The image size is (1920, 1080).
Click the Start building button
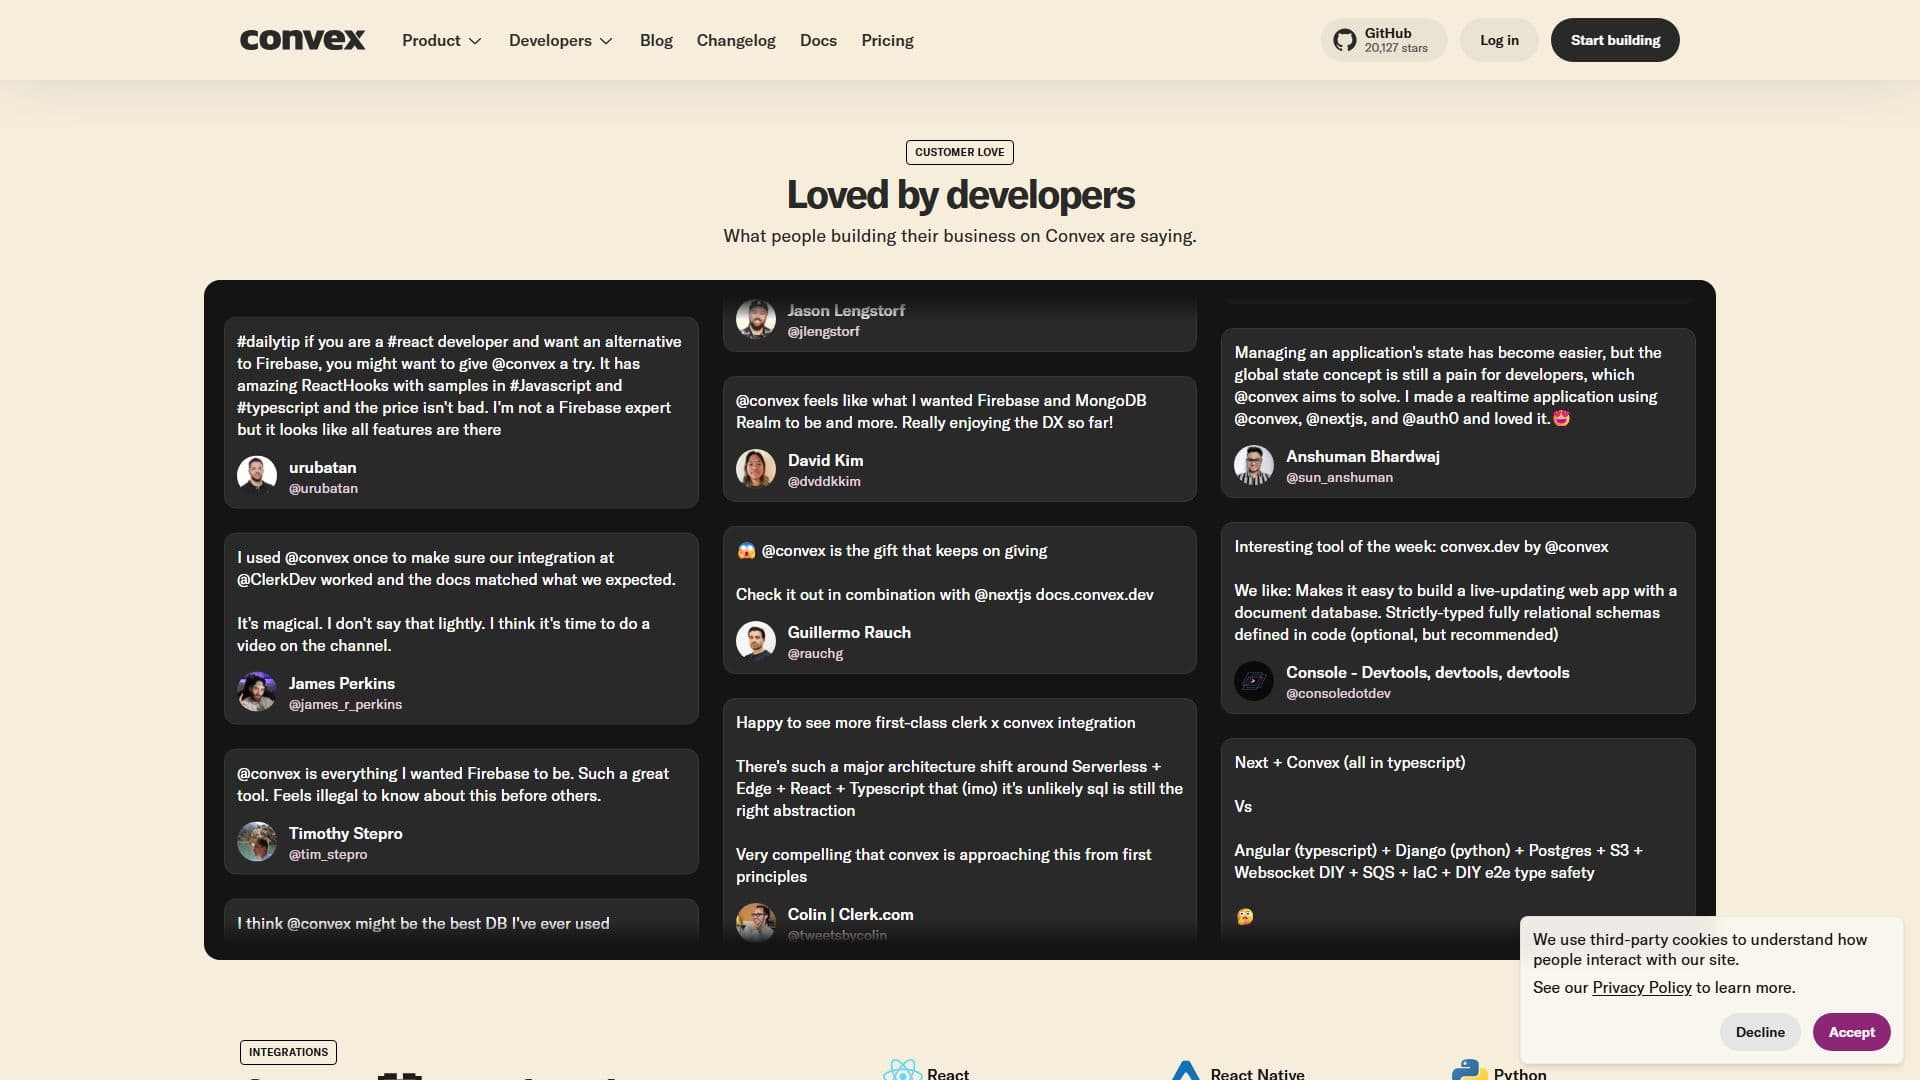click(x=1615, y=40)
